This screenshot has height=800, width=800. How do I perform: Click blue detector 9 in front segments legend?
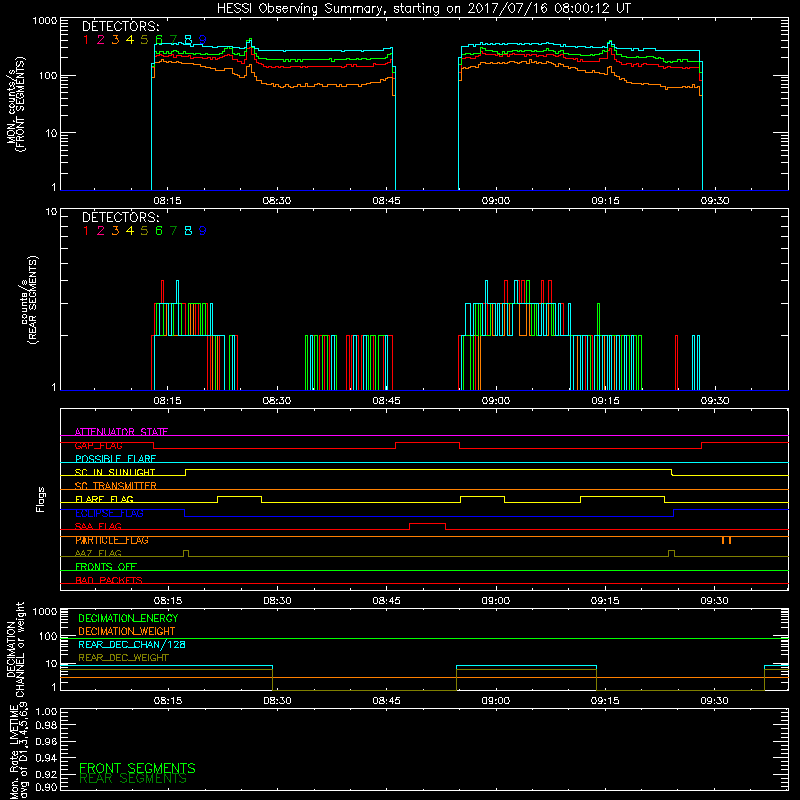203,39
